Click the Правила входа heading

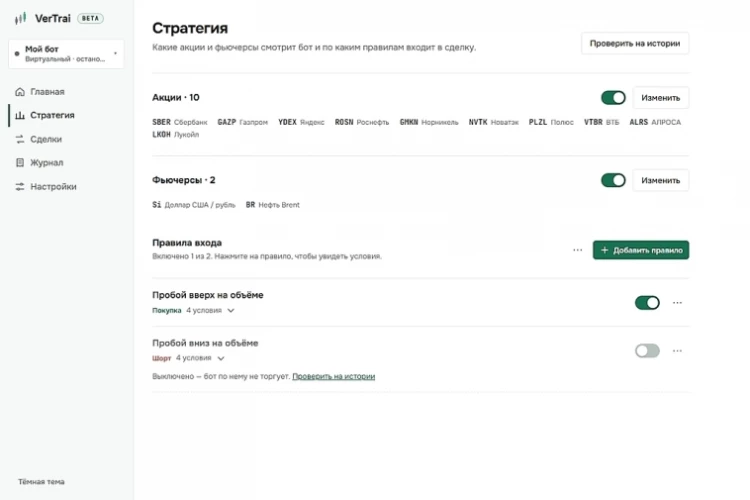click(x=187, y=243)
